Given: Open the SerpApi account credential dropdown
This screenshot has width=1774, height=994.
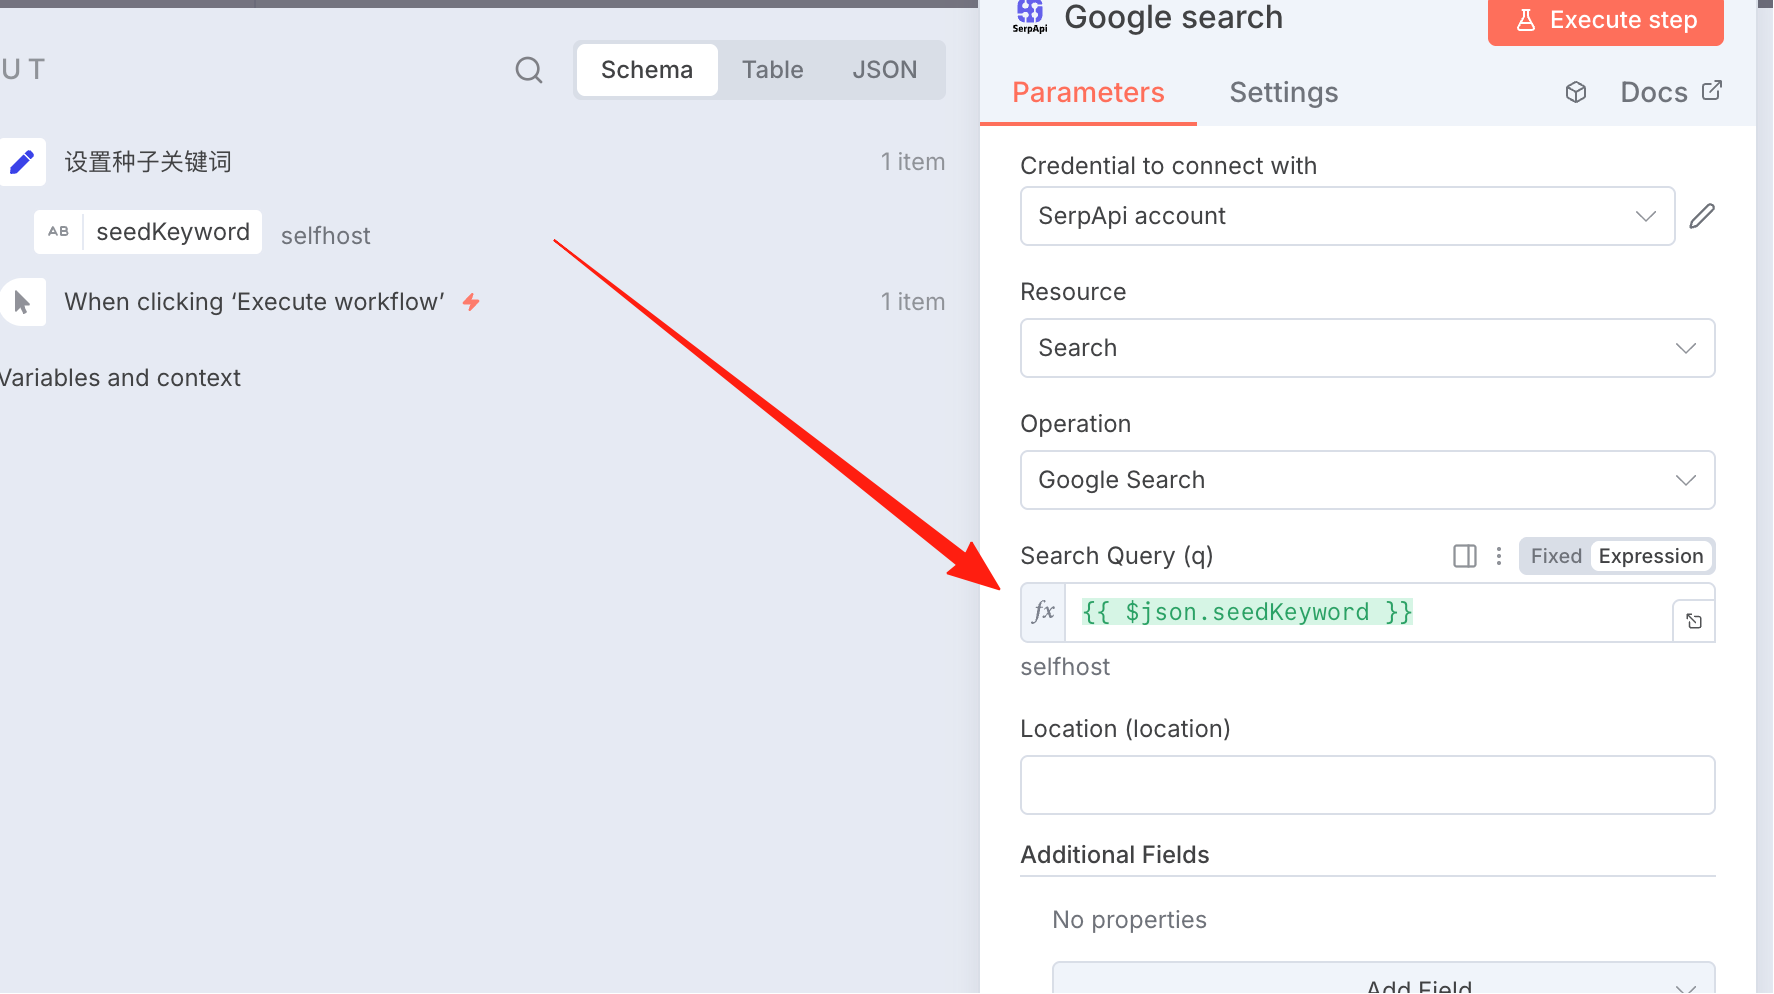Looking at the screenshot, I should [1347, 216].
